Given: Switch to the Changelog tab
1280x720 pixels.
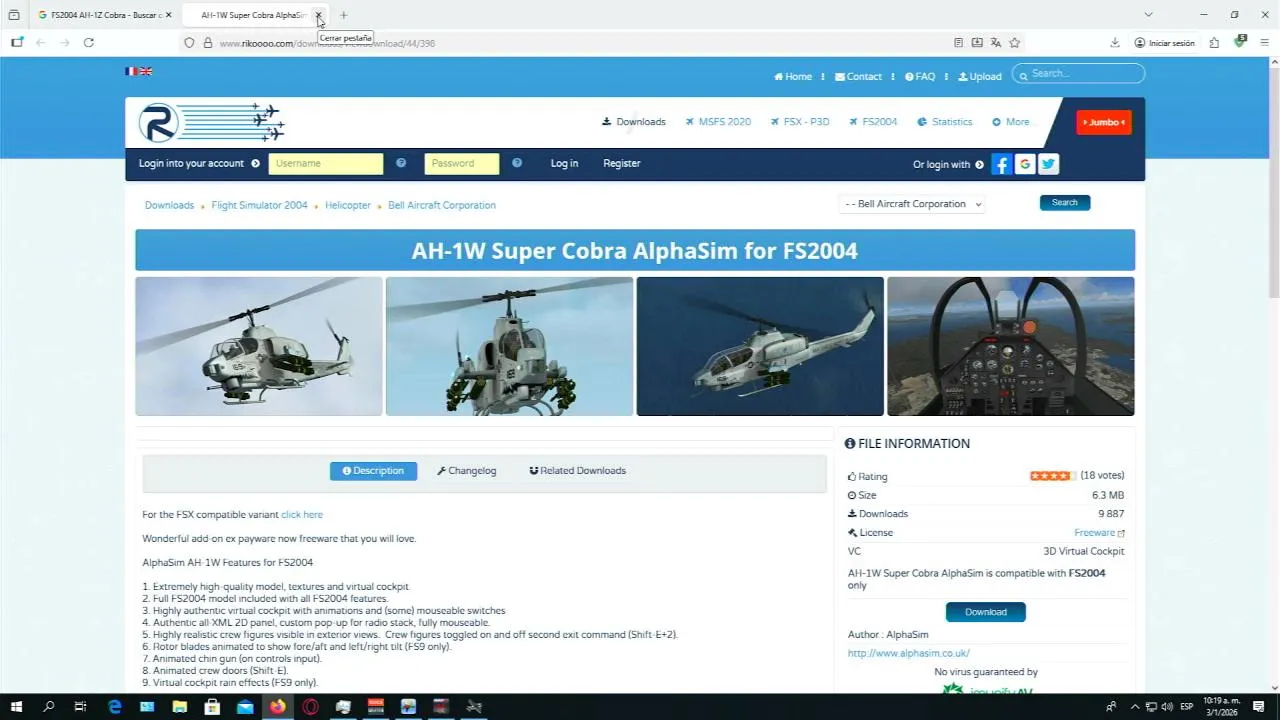Looking at the screenshot, I should point(466,471).
